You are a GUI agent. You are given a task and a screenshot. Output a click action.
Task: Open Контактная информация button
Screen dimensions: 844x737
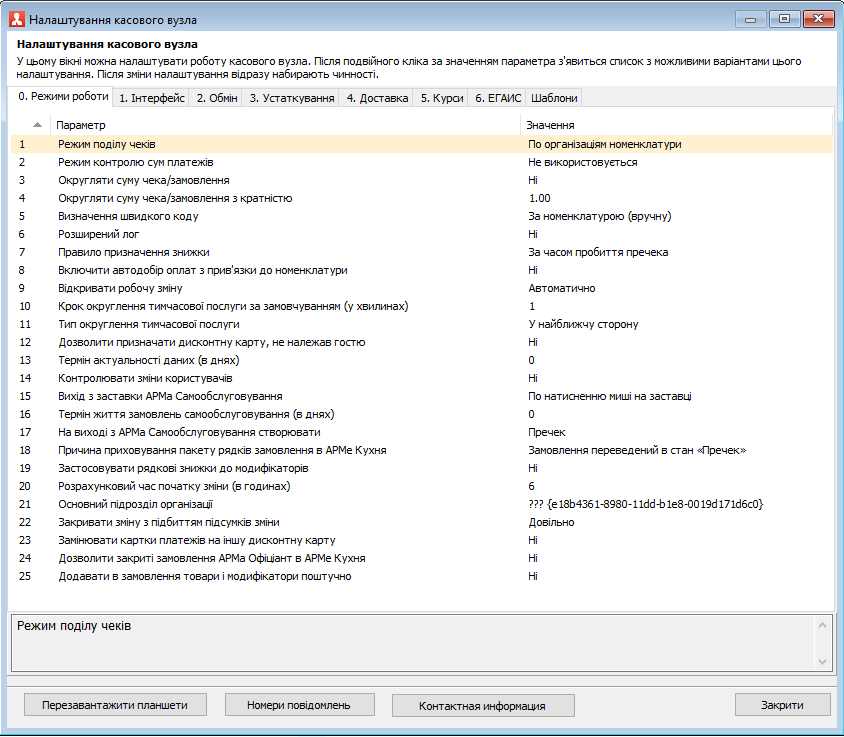coord(483,705)
